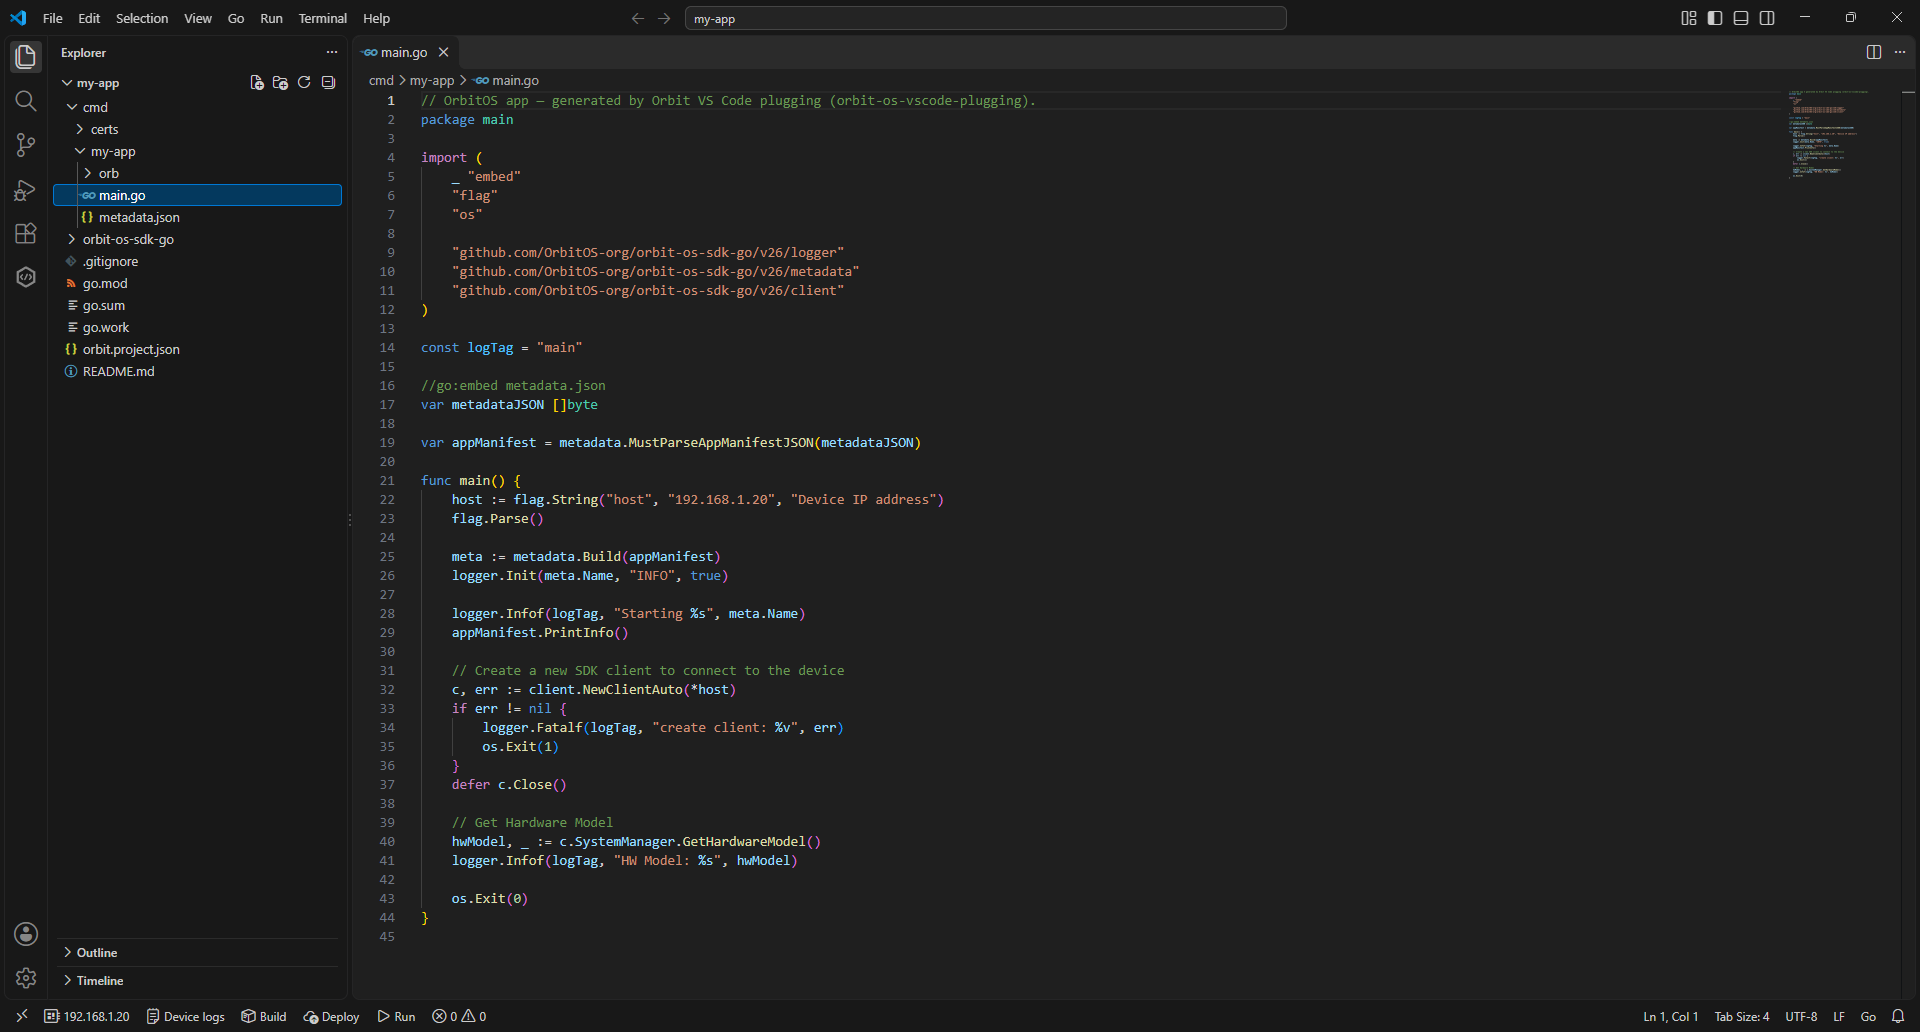
Task: Open the File menu
Action: click(53, 18)
